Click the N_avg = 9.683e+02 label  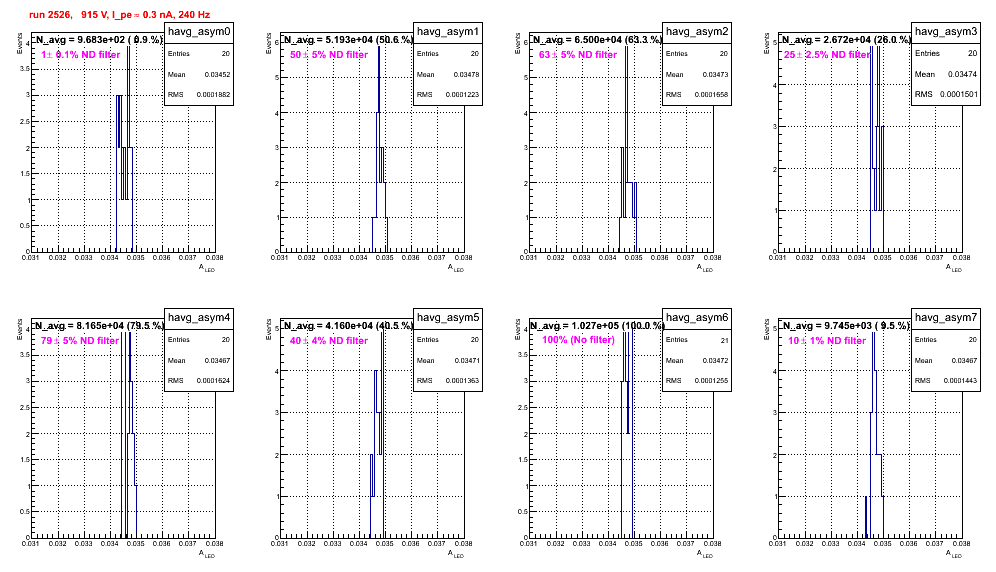point(99,39)
